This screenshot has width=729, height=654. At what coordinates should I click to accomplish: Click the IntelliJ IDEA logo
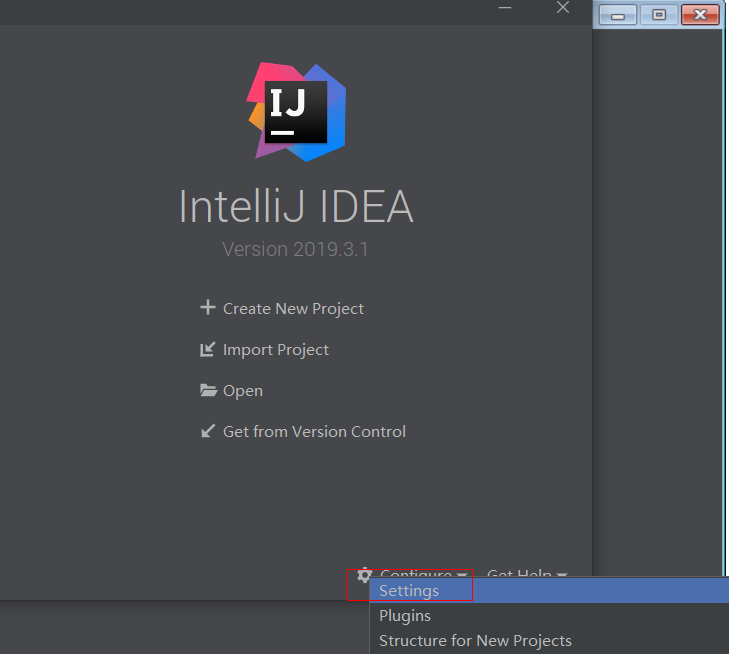click(297, 111)
